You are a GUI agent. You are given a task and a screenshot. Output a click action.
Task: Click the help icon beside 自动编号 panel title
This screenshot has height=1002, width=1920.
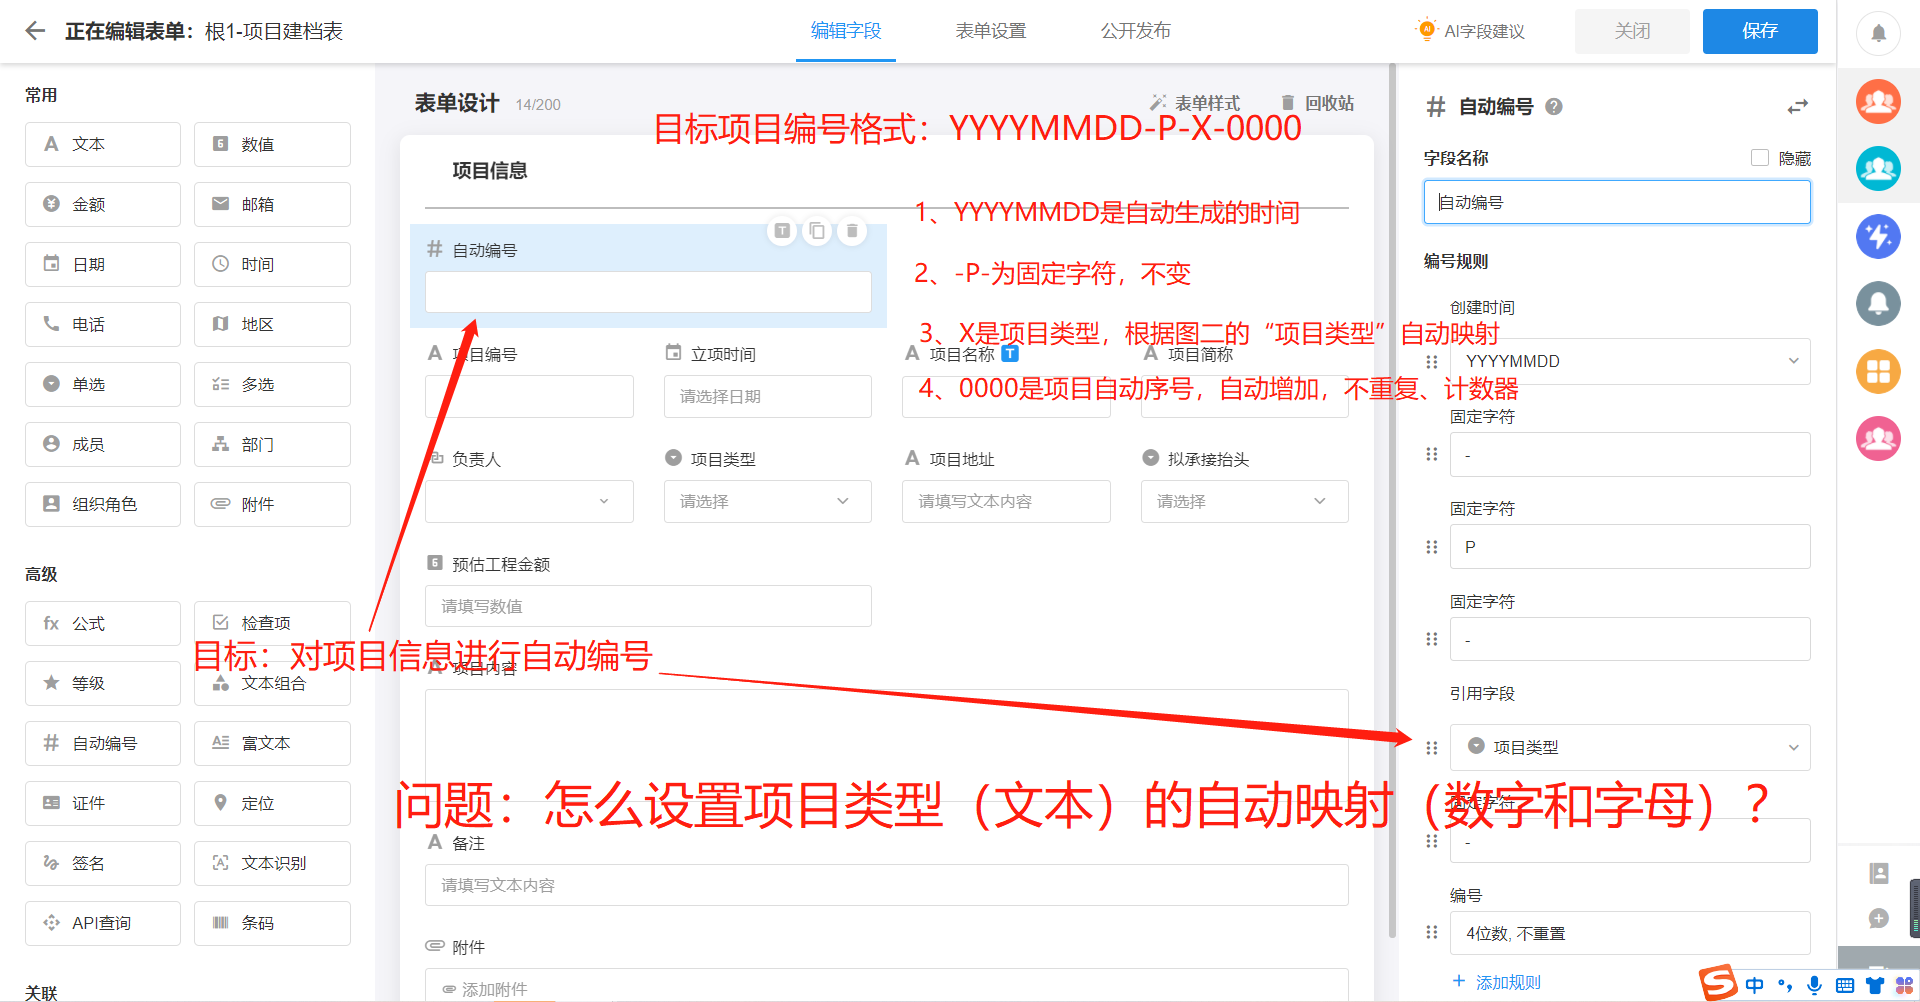point(1554,107)
